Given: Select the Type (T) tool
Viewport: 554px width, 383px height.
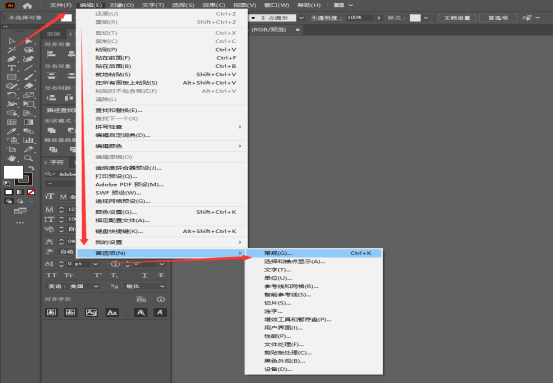Looking at the screenshot, I should (12, 68).
